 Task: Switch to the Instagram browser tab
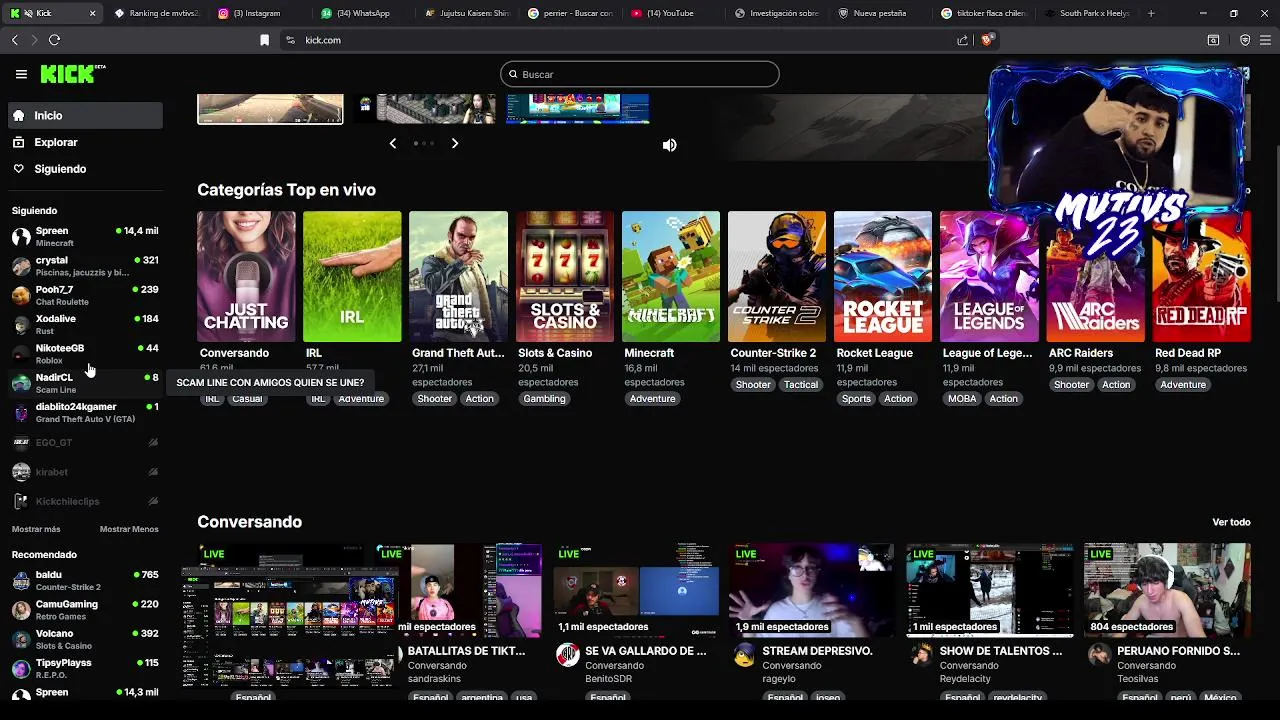point(256,13)
